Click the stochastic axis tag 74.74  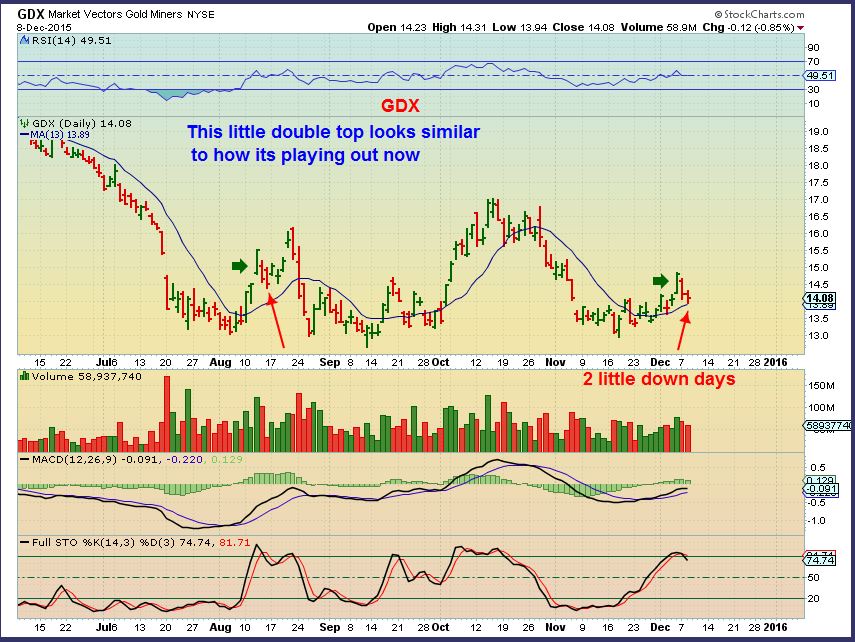click(820, 560)
